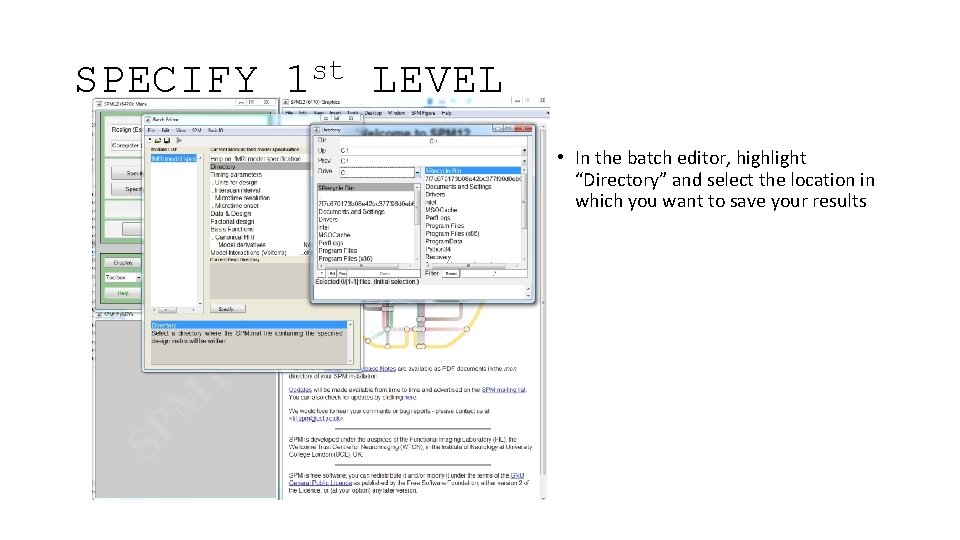Select 'Recovery' in right list

tap(438, 257)
